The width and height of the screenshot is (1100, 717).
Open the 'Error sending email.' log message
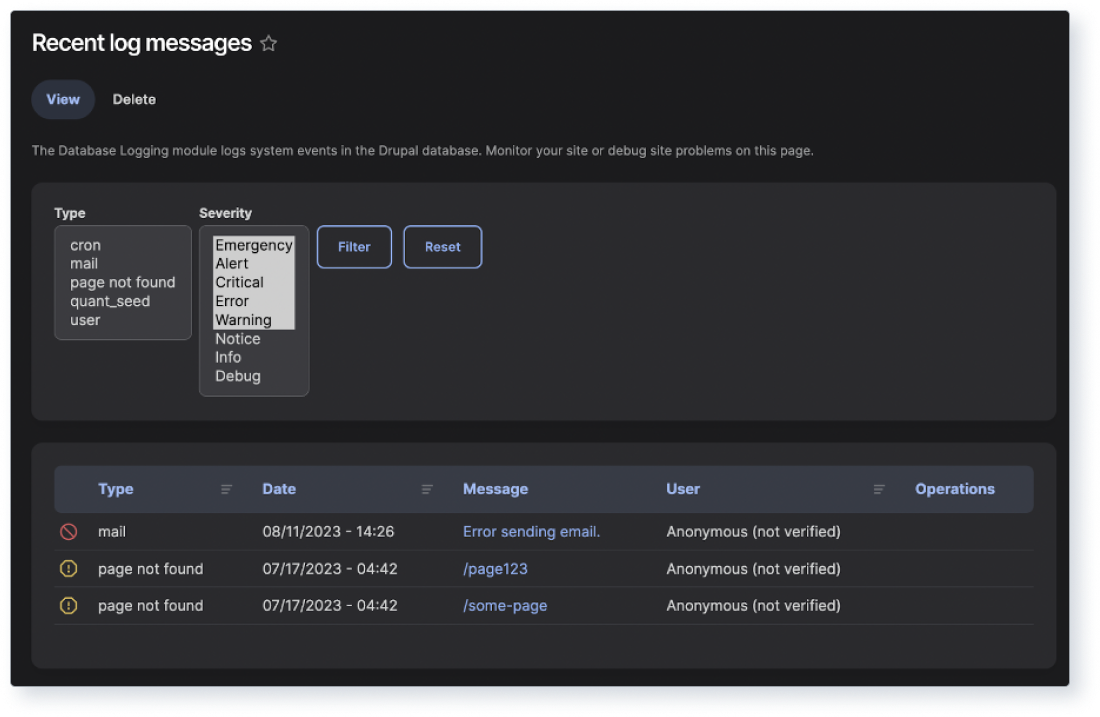tap(531, 531)
